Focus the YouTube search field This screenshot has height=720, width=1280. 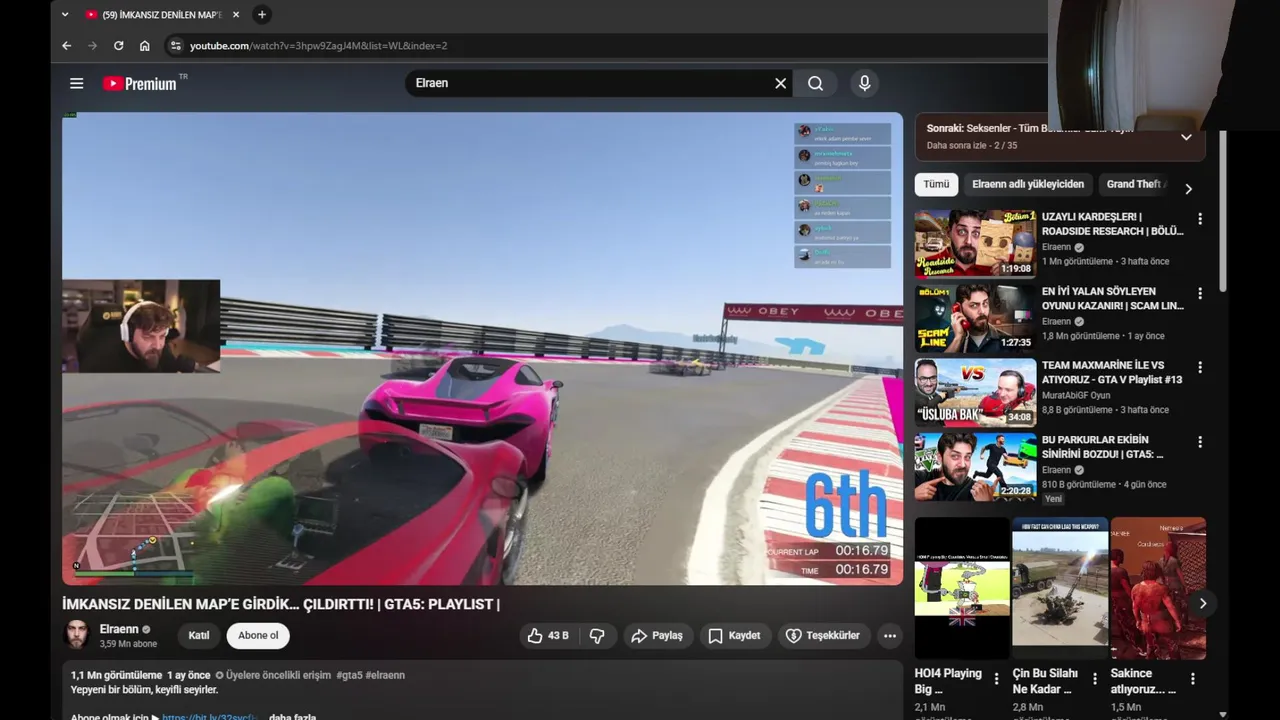590,83
